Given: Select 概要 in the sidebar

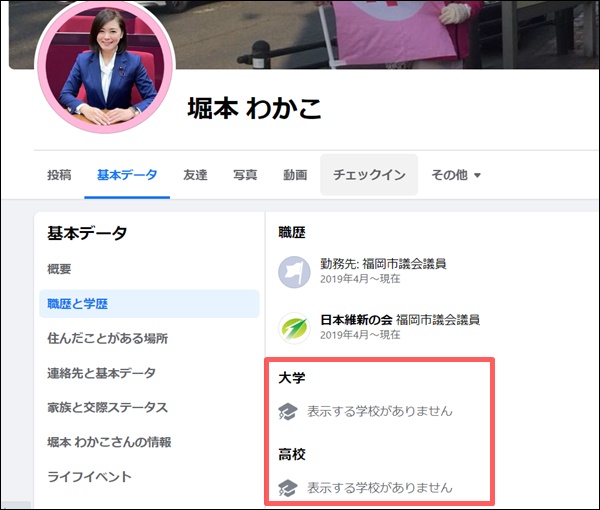Looking at the screenshot, I should (x=59, y=269).
